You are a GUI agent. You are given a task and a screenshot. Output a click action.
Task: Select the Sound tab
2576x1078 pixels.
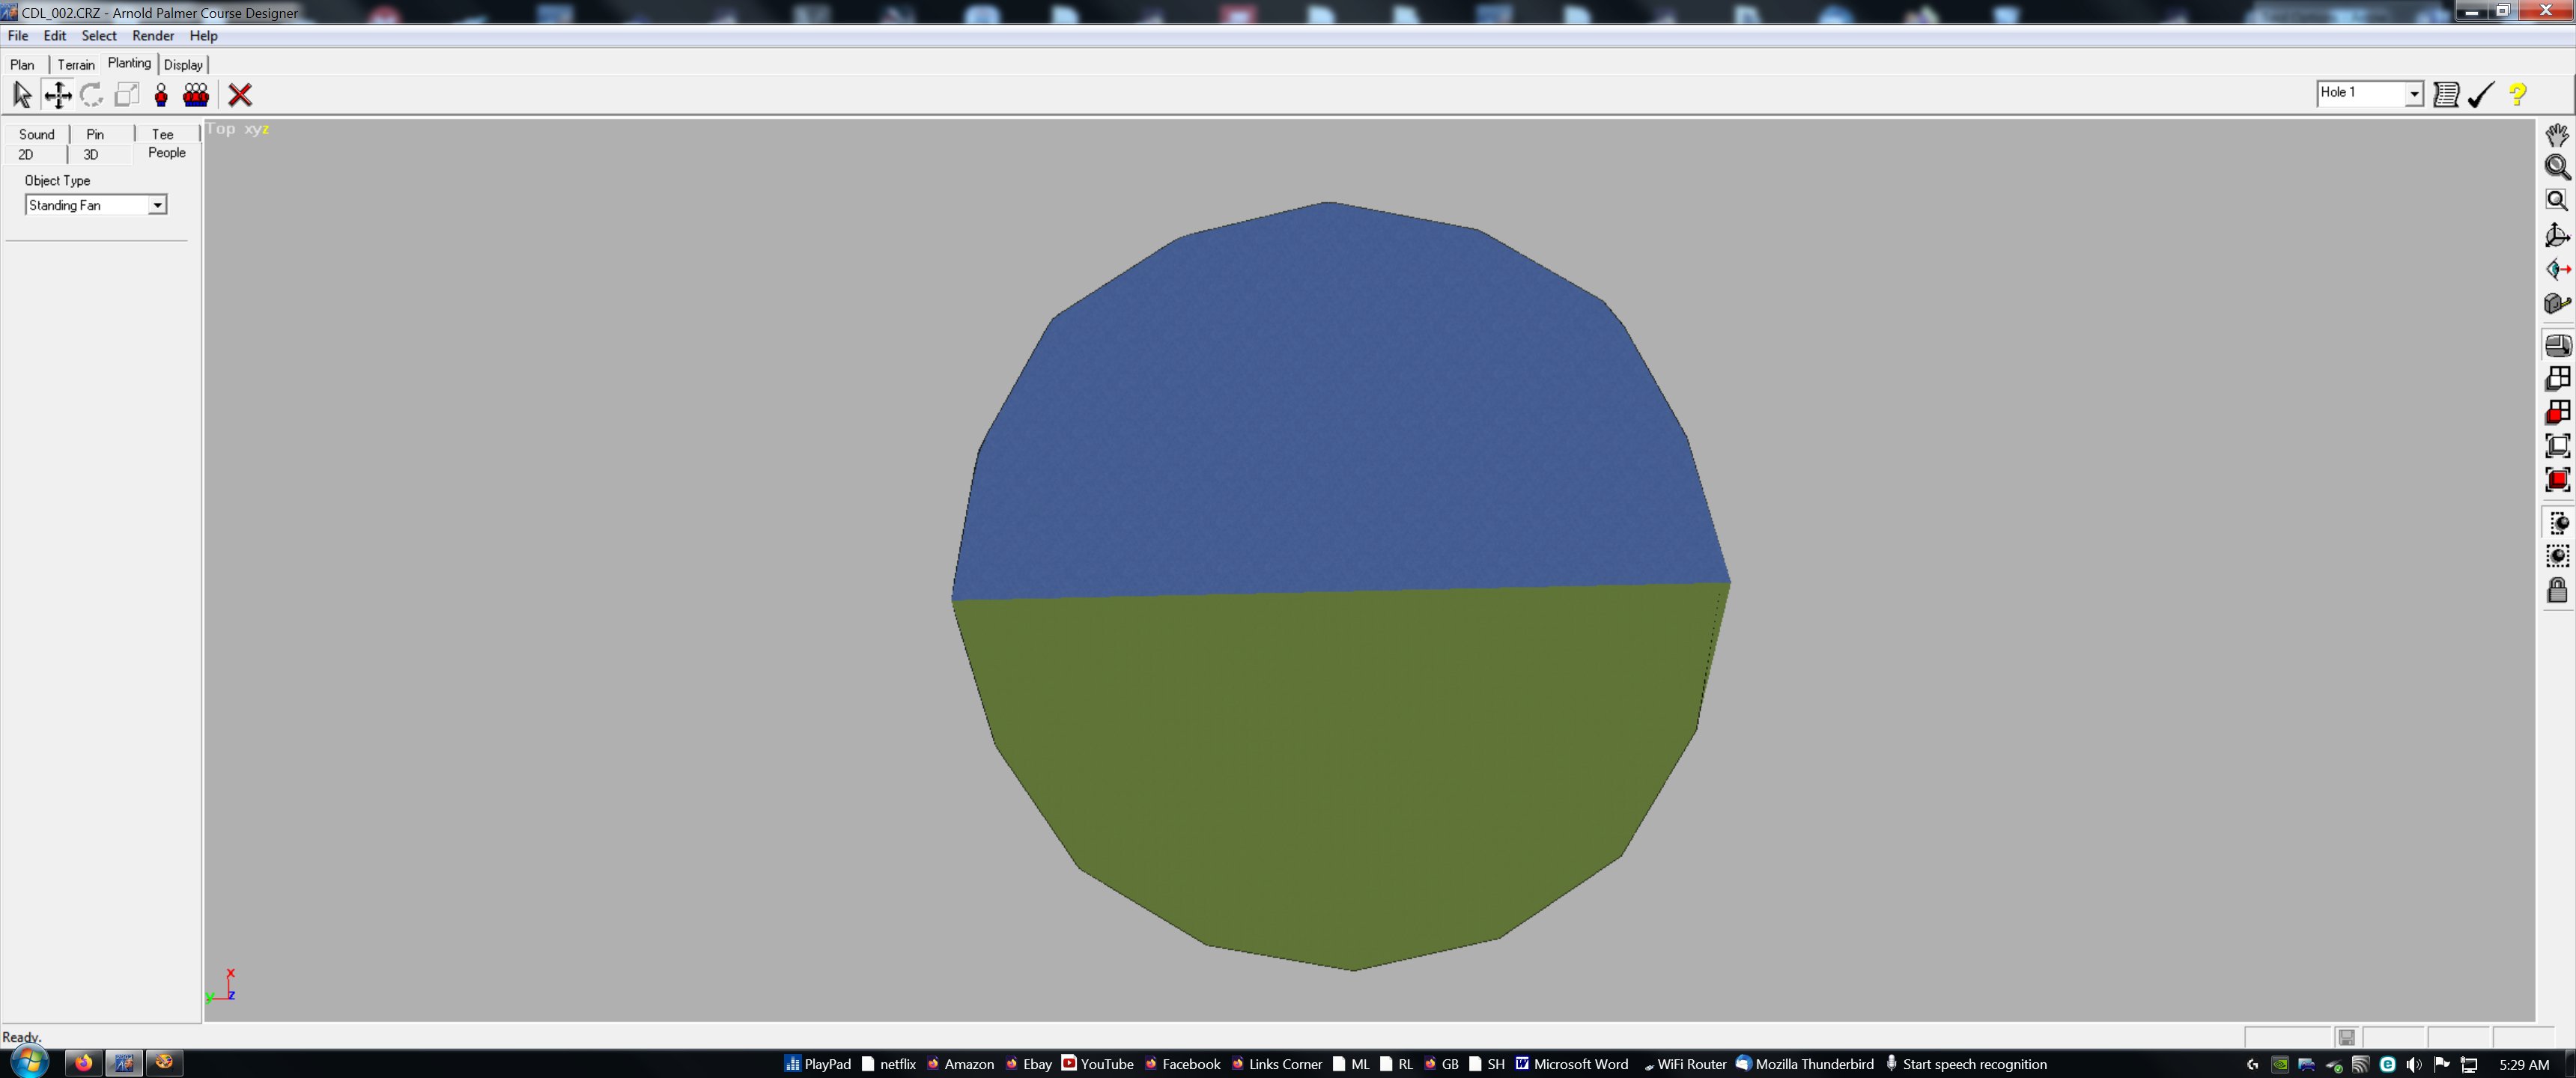pos(36,133)
